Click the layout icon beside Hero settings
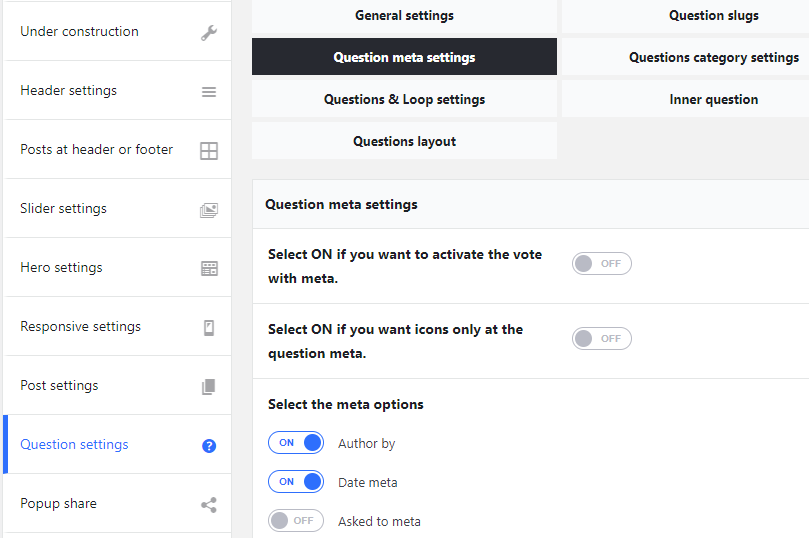 tap(209, 268)
